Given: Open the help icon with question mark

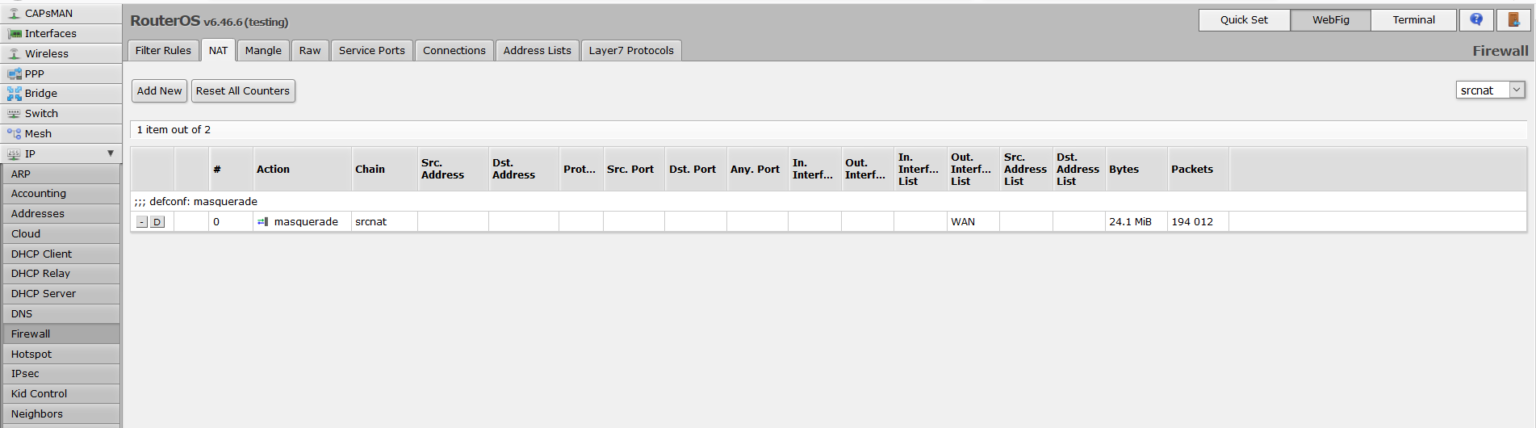Looking at the screenshot, I should 1476,20.
